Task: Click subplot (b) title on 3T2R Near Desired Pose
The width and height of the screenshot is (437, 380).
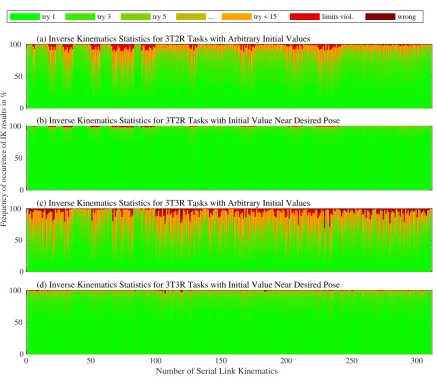Action: coord(188,120)
